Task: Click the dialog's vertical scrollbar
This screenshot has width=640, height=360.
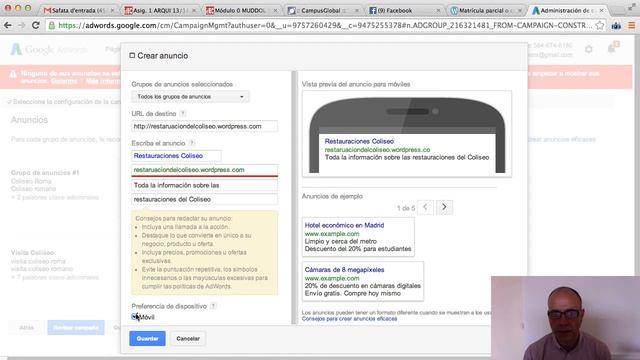Action: (294, 198)
